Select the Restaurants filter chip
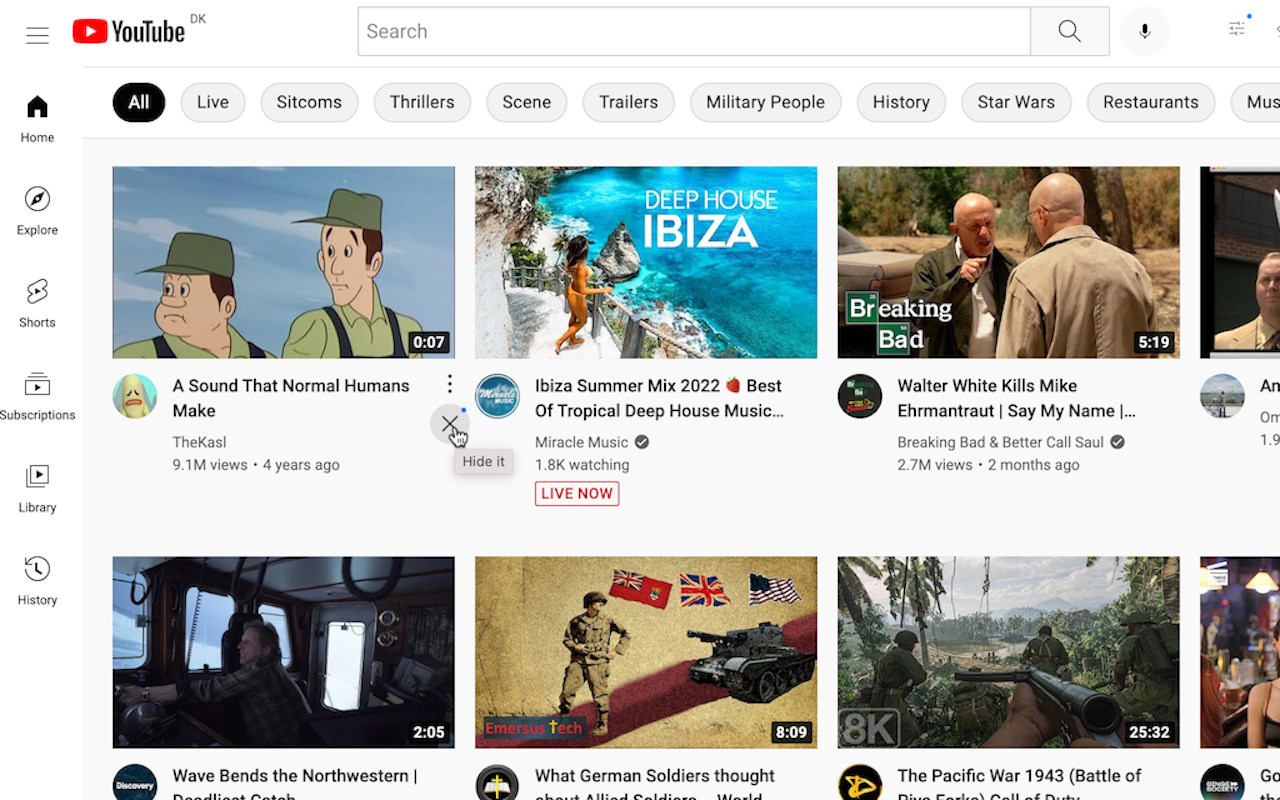 pos(1151,102)
